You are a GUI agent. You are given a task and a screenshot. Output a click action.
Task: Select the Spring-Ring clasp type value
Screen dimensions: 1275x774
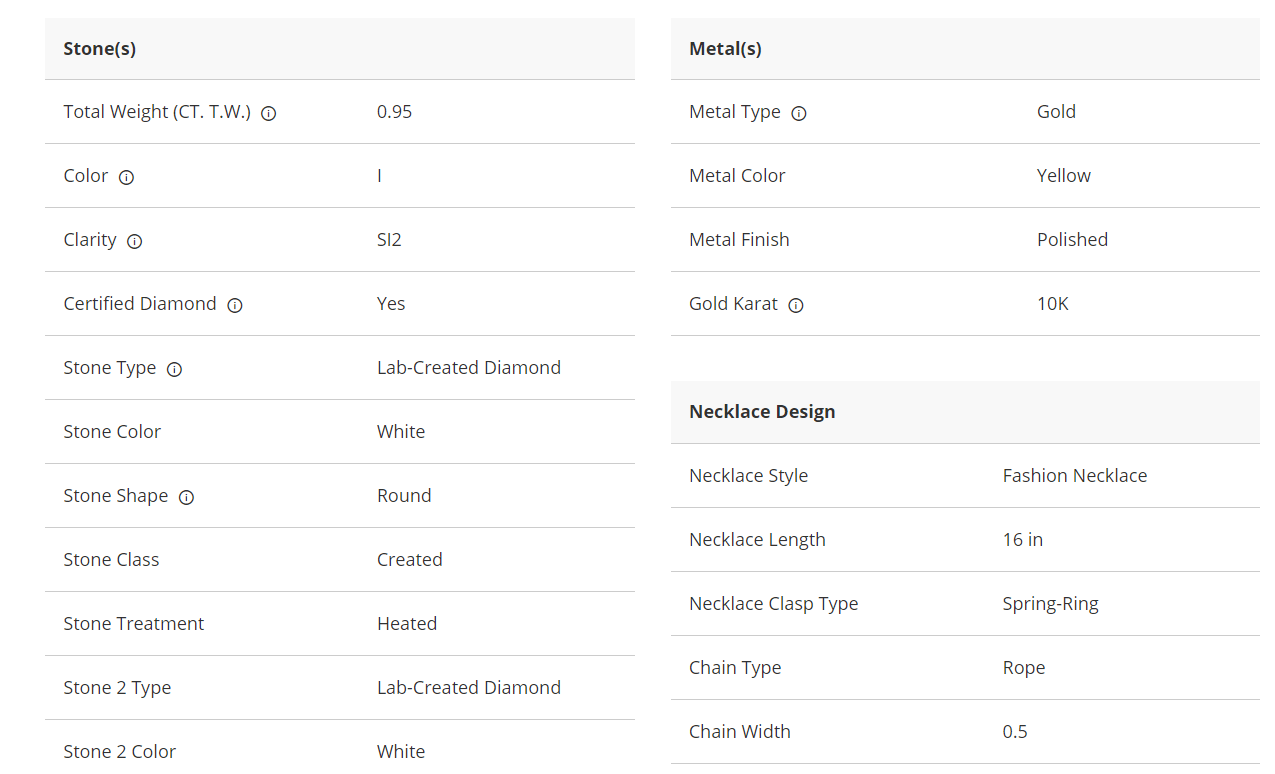pyautogui.click(x=1050, y=604)
